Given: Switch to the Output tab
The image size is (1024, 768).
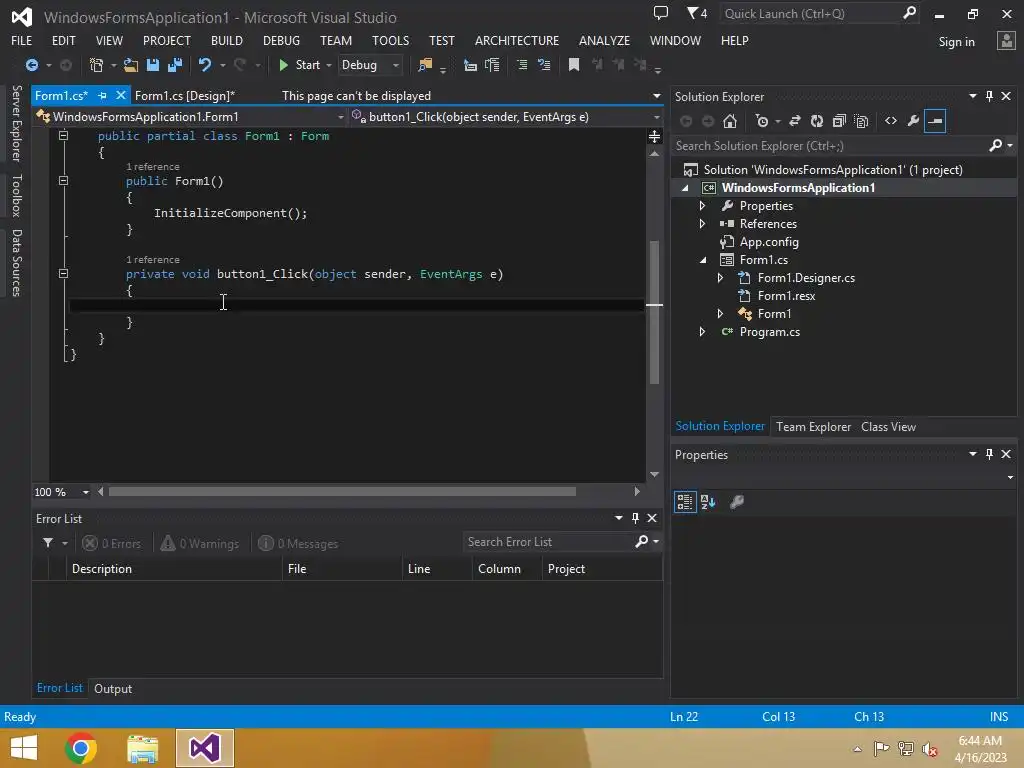Looking at the screenshot, I should [113, 688].
